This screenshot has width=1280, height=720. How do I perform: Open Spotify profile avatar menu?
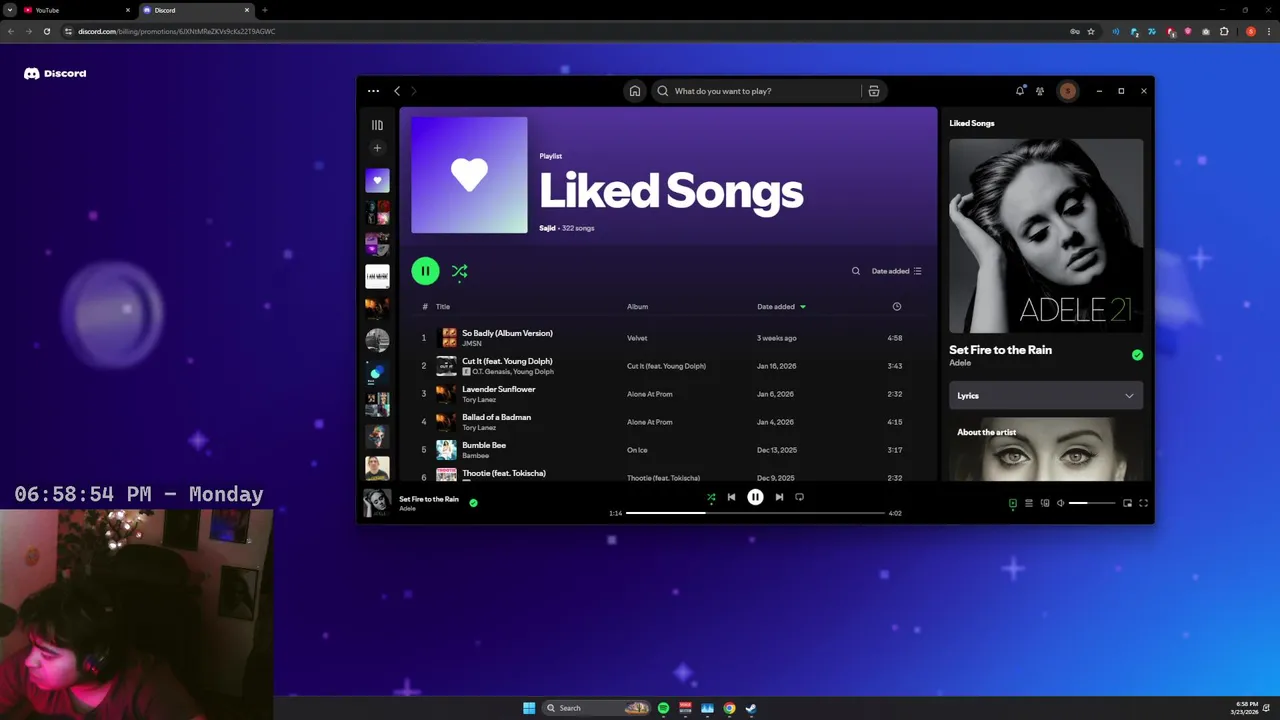point(1068,91)
